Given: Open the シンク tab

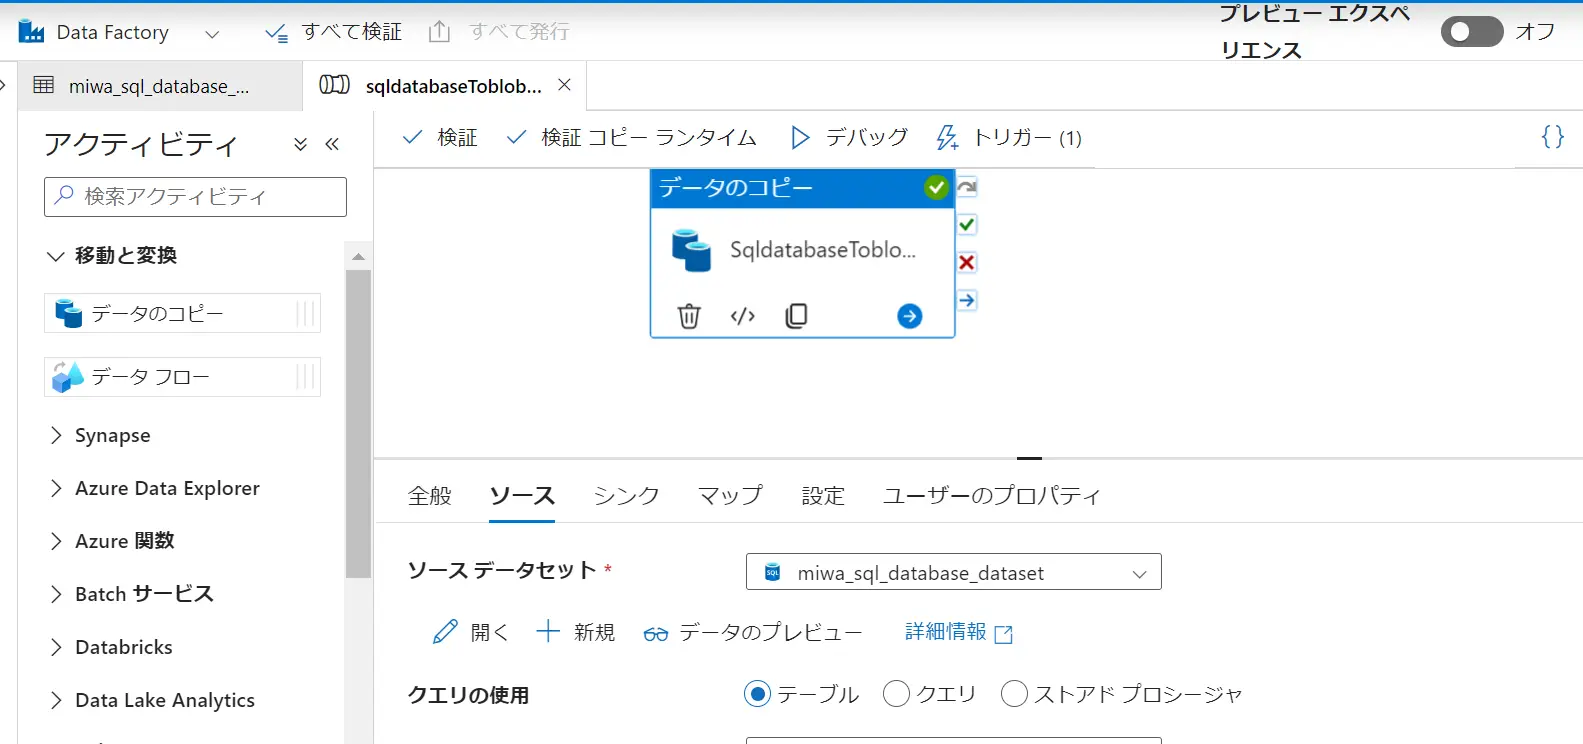Looking at the screenshot, I should tap(626, 496).
